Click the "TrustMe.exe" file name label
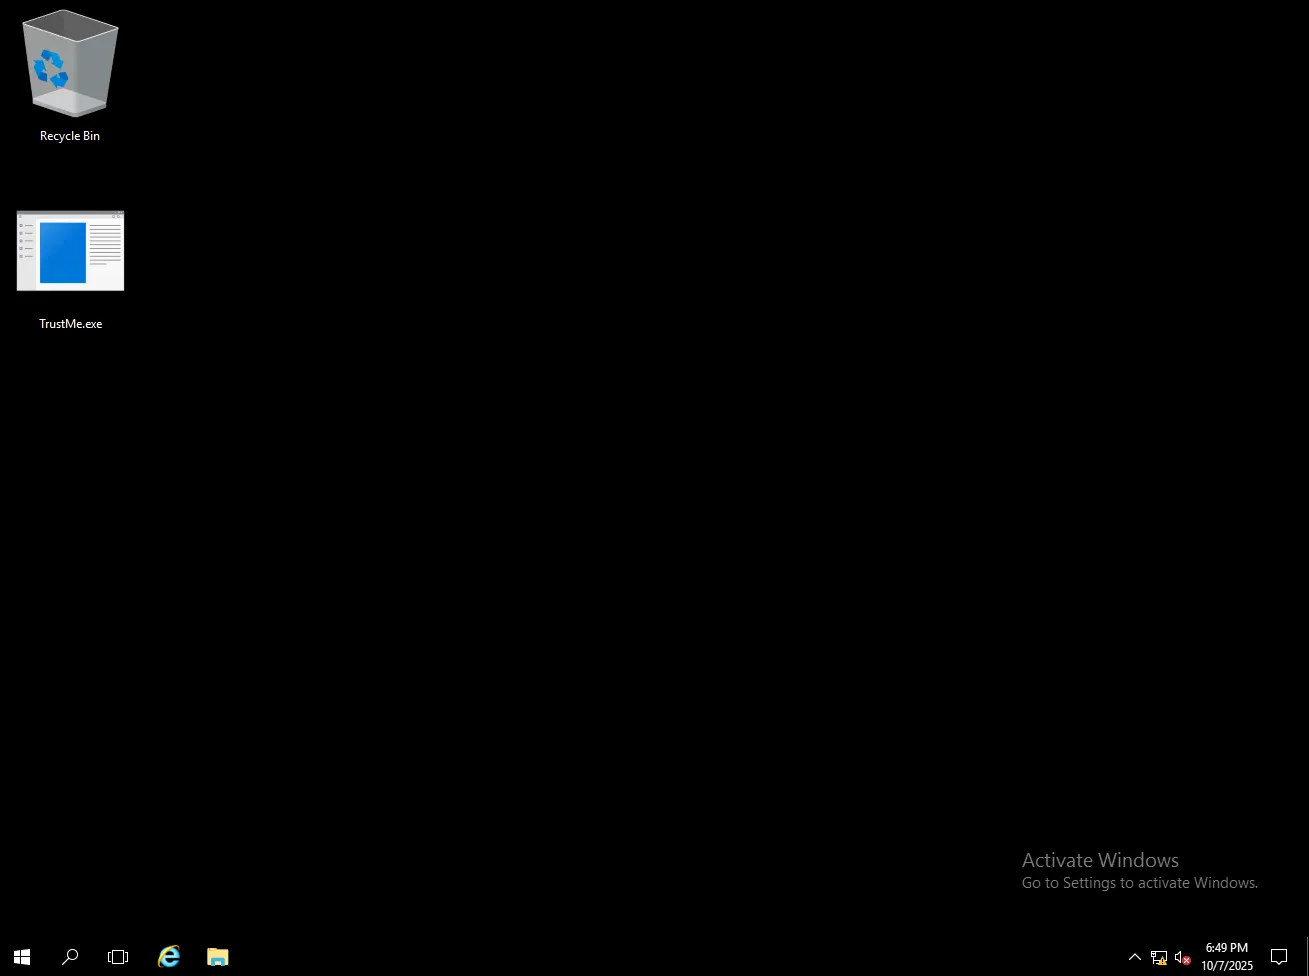The width and height of the screenshot is (1309, 976). click(70, 324)
